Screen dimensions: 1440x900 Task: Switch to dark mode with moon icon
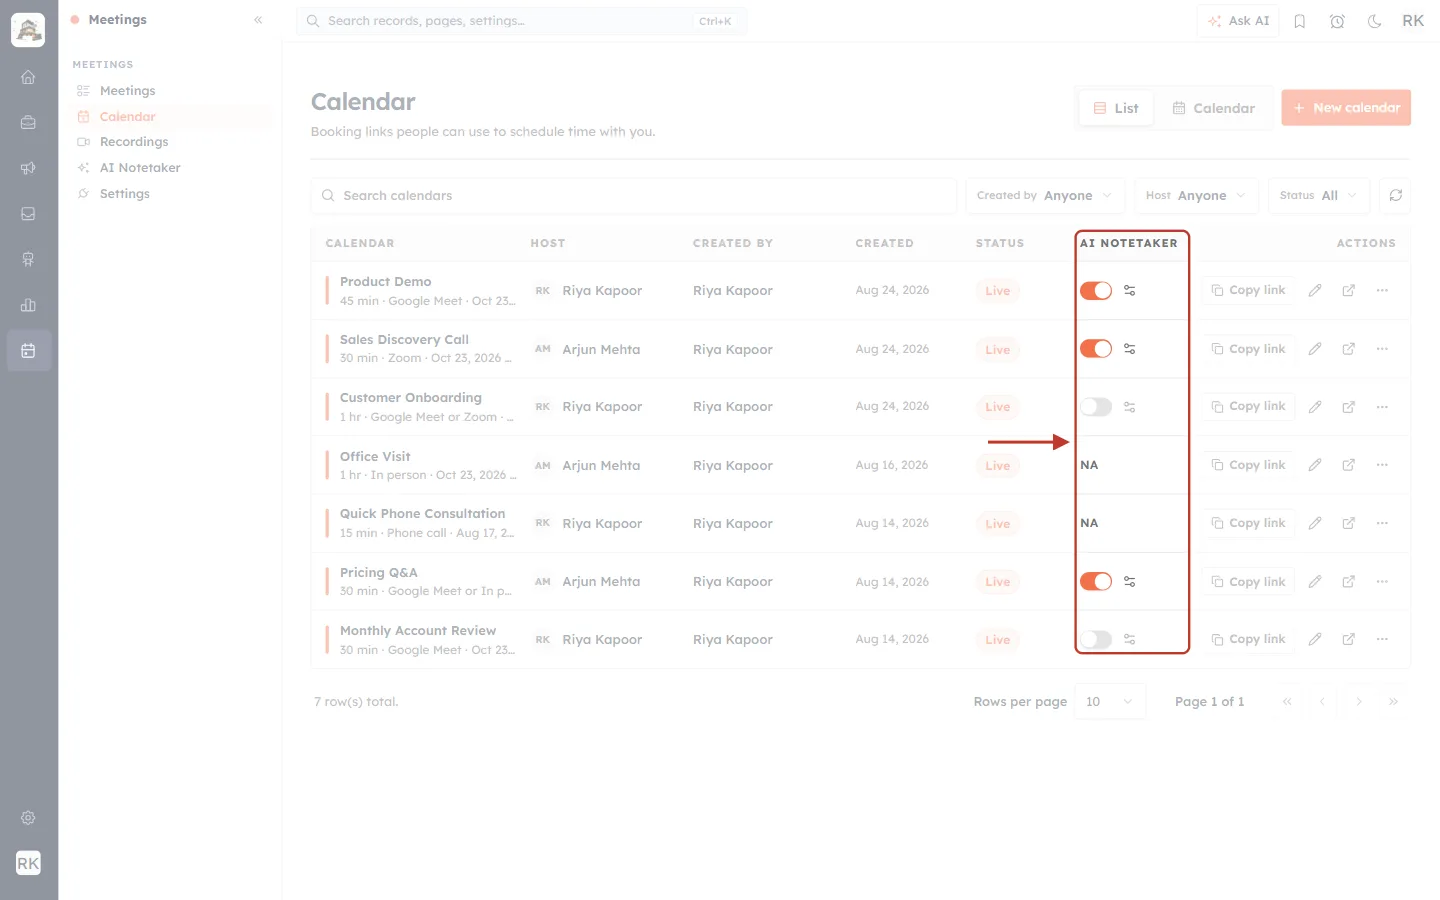[x=1375, y=21]
